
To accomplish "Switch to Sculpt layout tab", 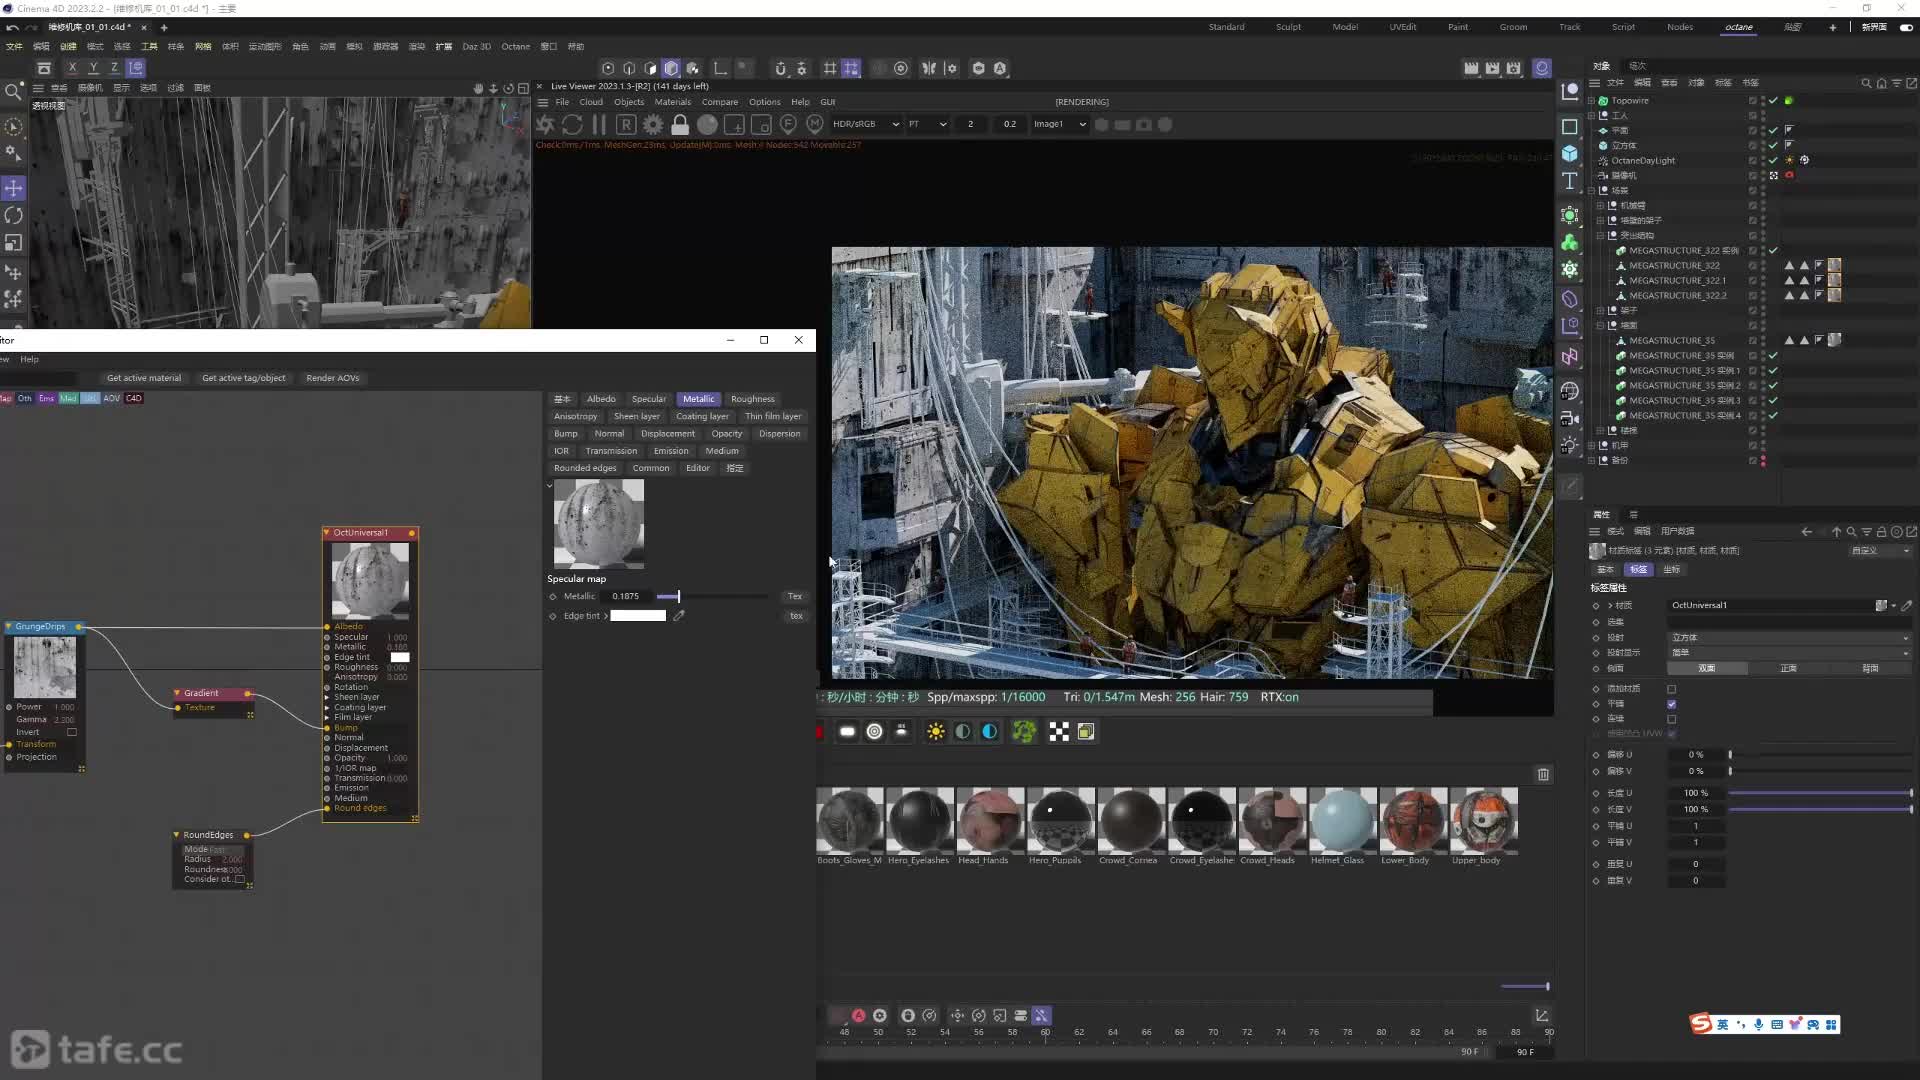I will [1288, 27].
